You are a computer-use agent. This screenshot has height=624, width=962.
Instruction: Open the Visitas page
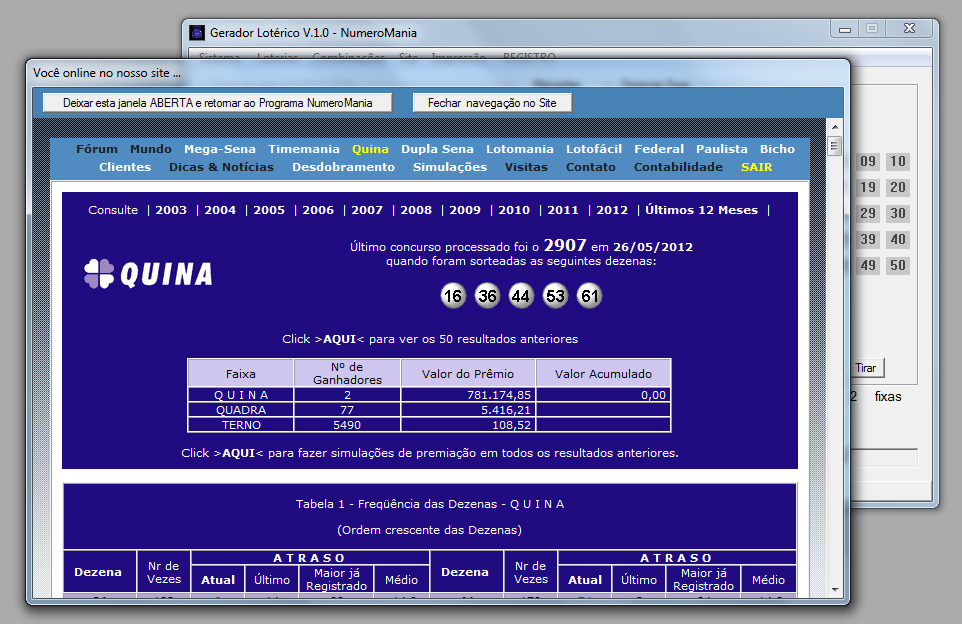526,167
